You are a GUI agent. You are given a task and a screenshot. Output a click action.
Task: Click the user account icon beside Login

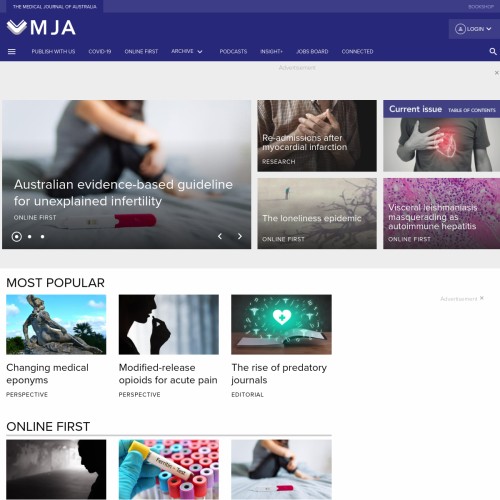[460, 29]
